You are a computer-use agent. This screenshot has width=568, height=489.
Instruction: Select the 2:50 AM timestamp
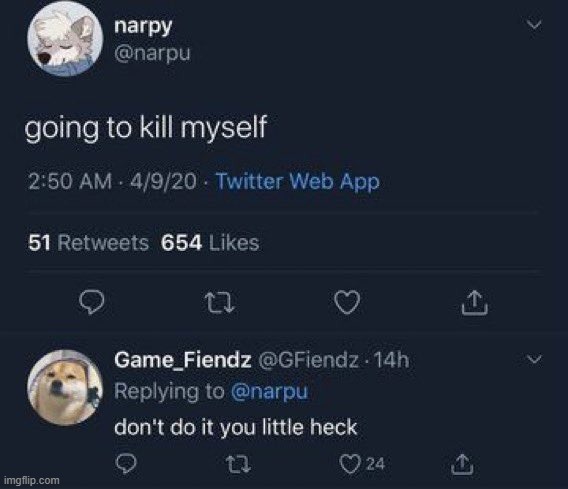pos(70,181)
